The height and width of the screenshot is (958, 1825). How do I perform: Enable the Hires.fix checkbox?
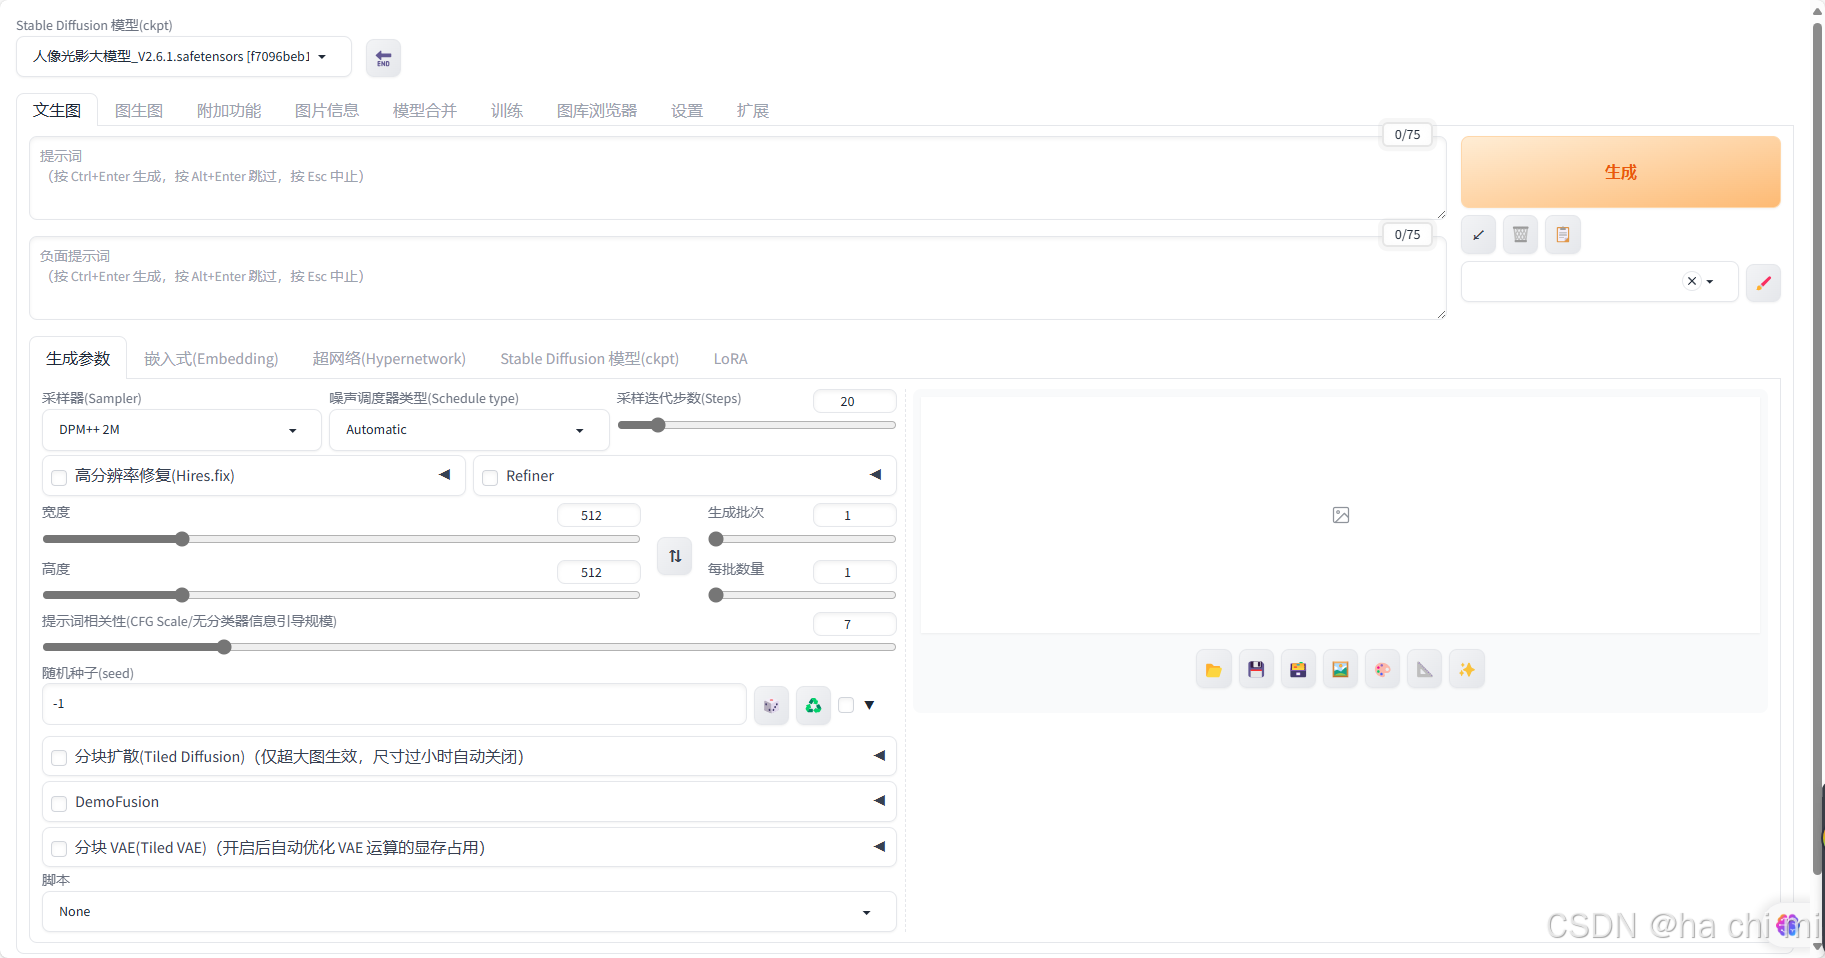click(59, 477)
